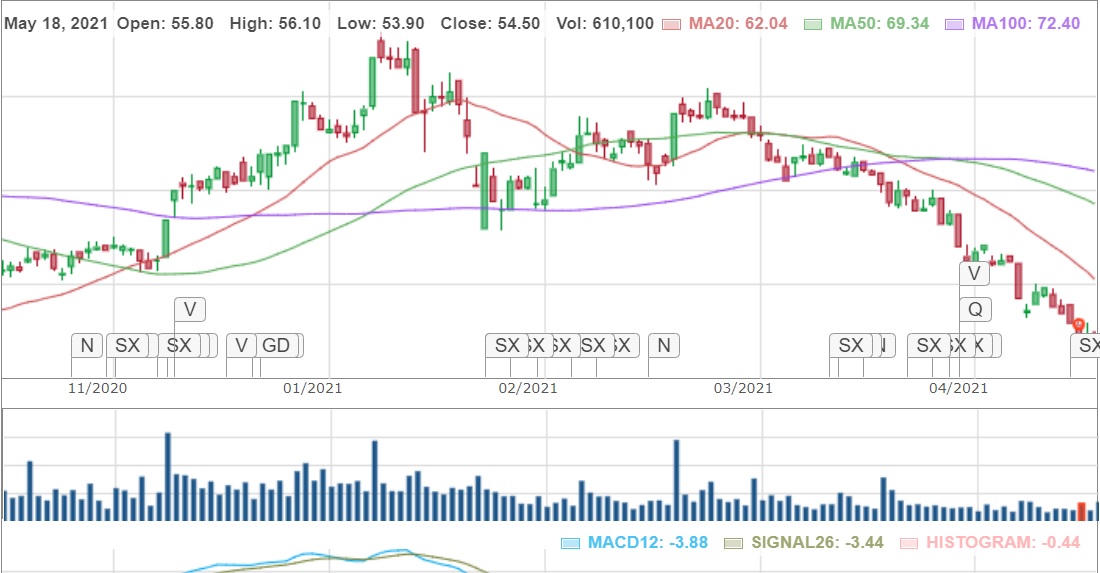
Task: Select the V marker above Q
Action: coord(974,273)
